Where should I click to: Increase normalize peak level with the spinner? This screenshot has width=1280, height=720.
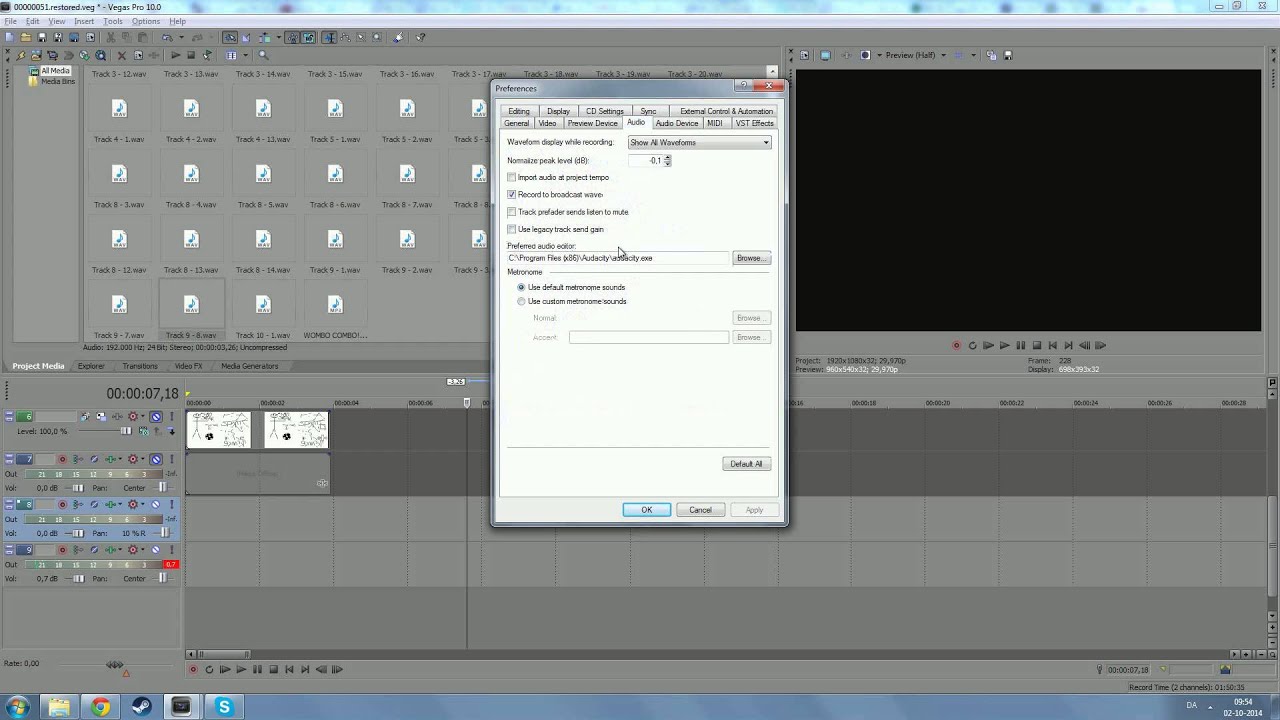point(667,158)
